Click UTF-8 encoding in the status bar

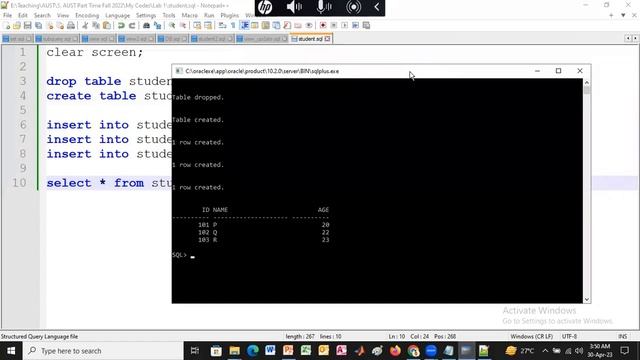569,336
